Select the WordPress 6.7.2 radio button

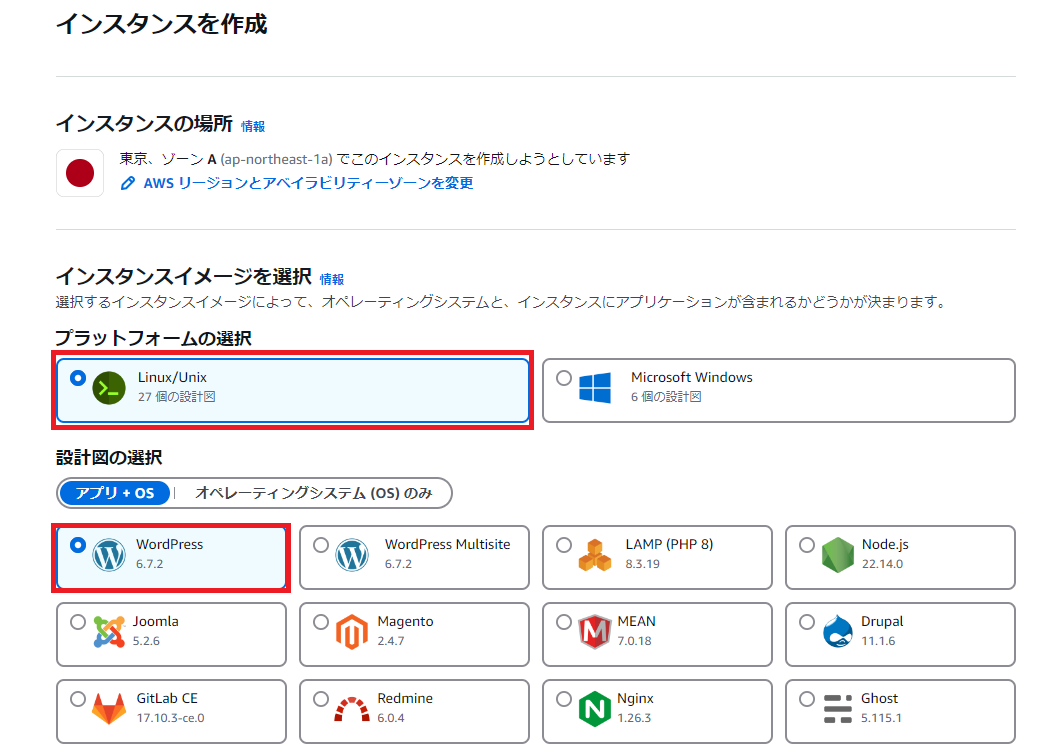point(78,545)
